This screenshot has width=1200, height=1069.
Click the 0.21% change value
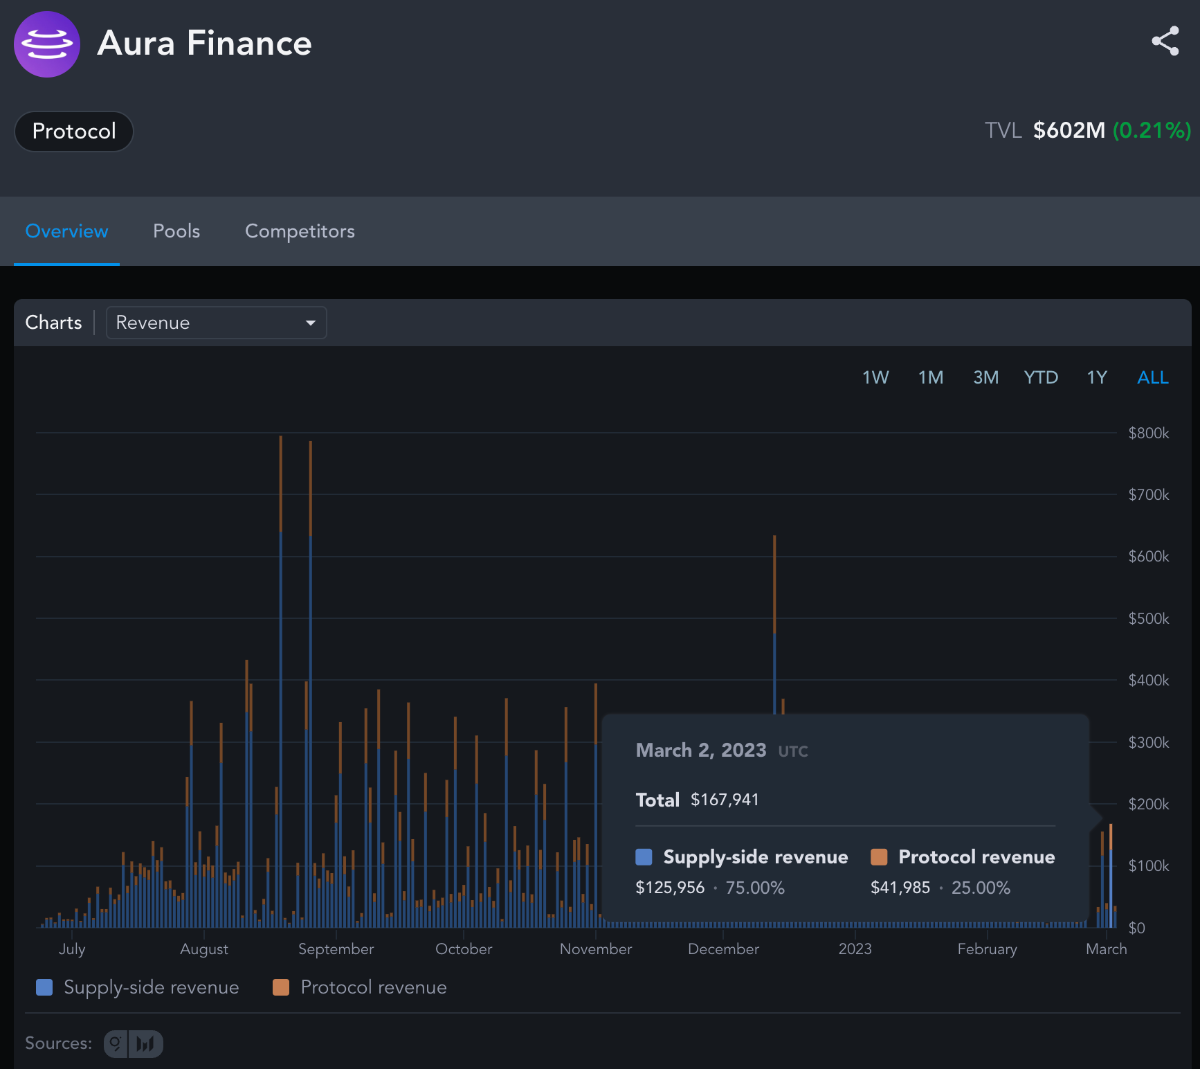(x=1152, y=130)
